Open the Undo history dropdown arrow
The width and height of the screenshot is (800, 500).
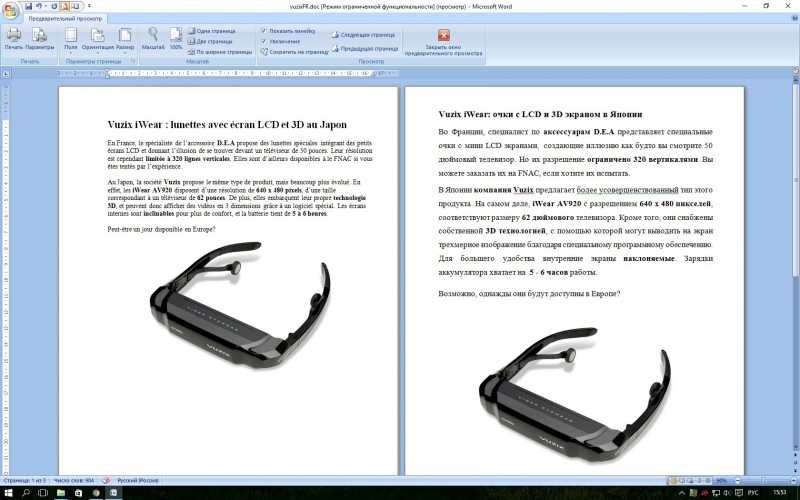pyautogui.click(x=46, y=6)
